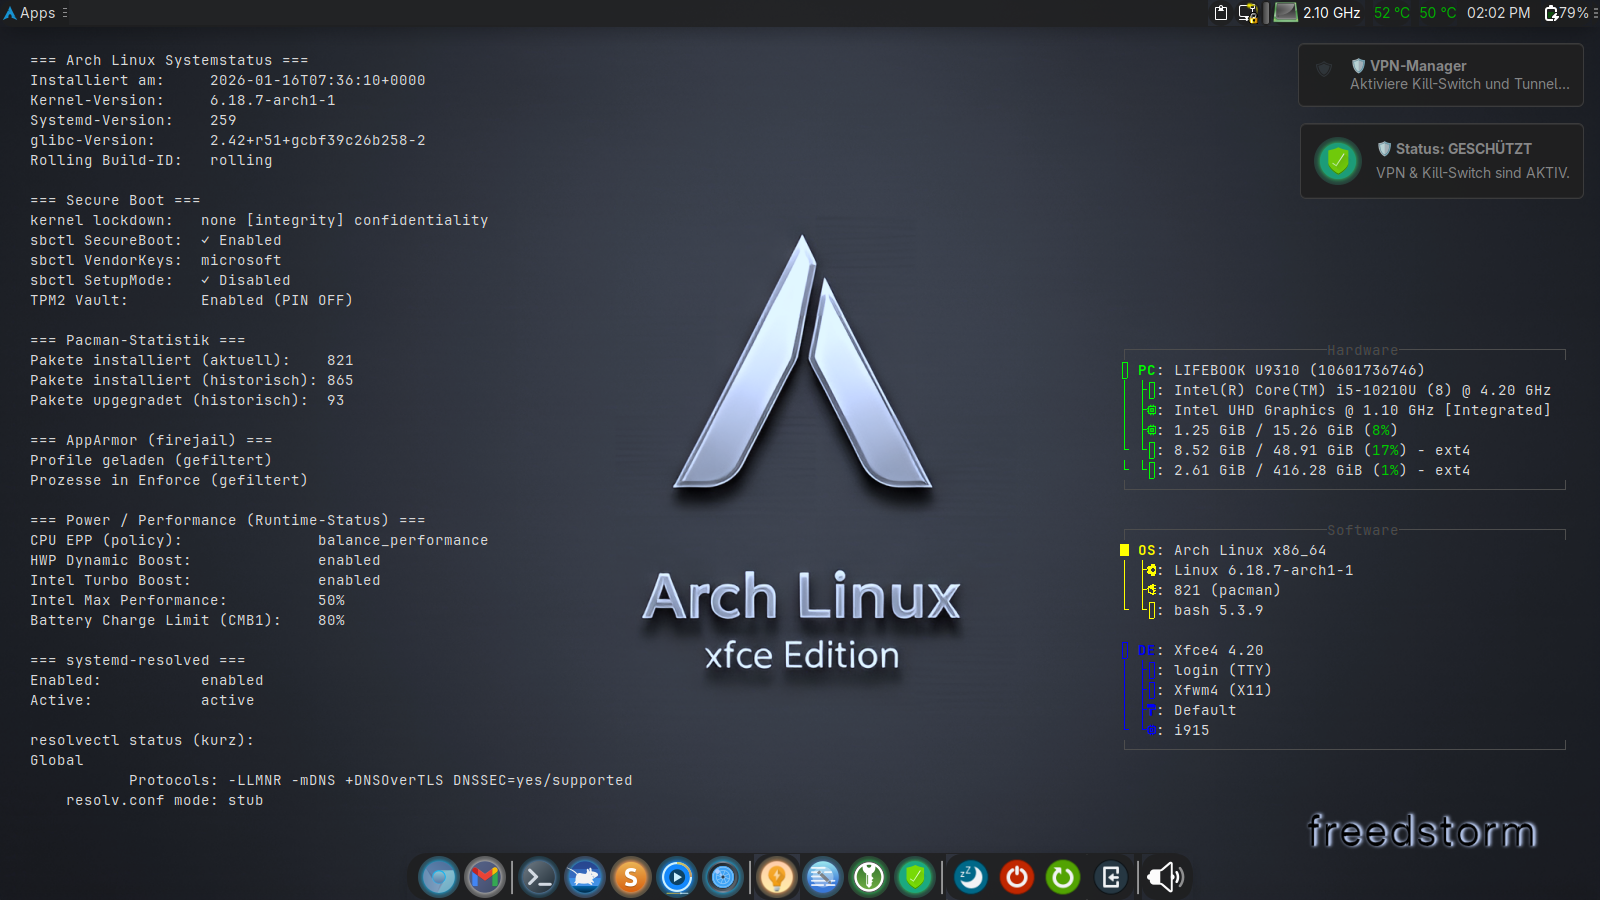
Task: Click the glibc version "2.42+r51+gcbf39c26b258-2"
Action: pos(318,140)
